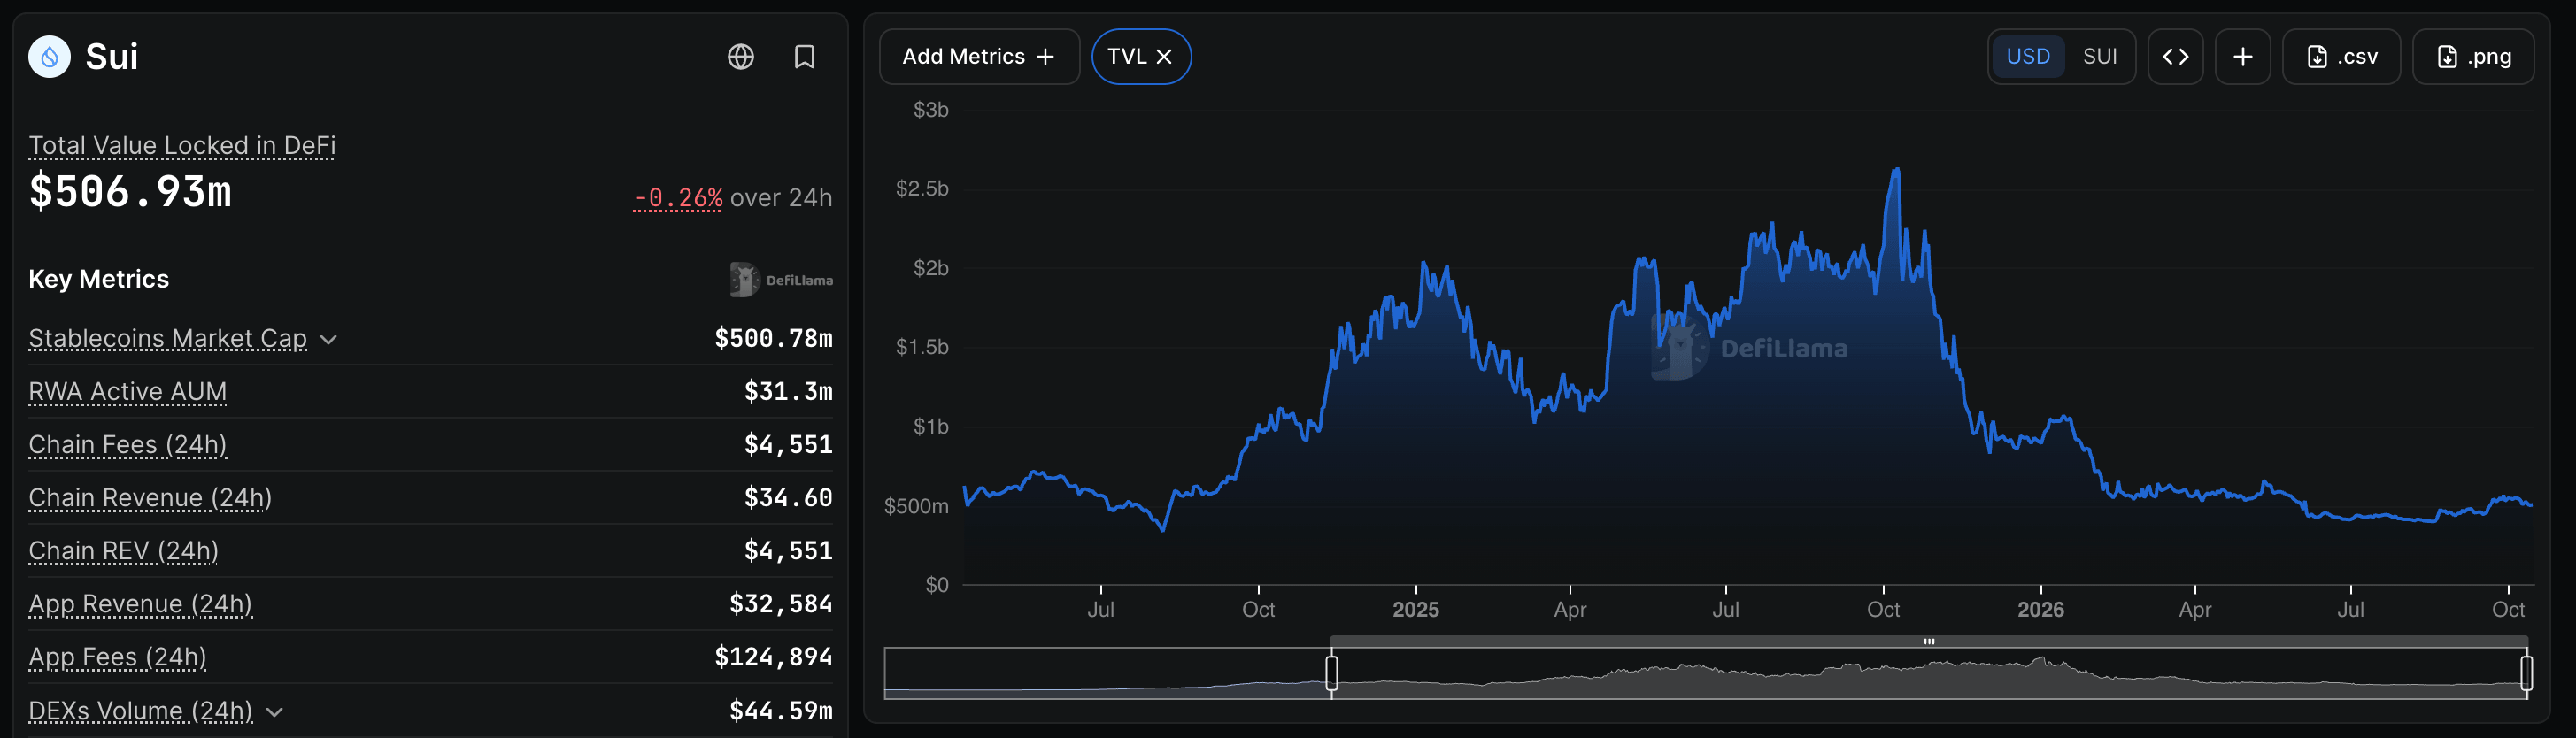This screenshot has height=738, width=2576.
Task: Bookmark the Sui chain page
Action: point(804,57)
